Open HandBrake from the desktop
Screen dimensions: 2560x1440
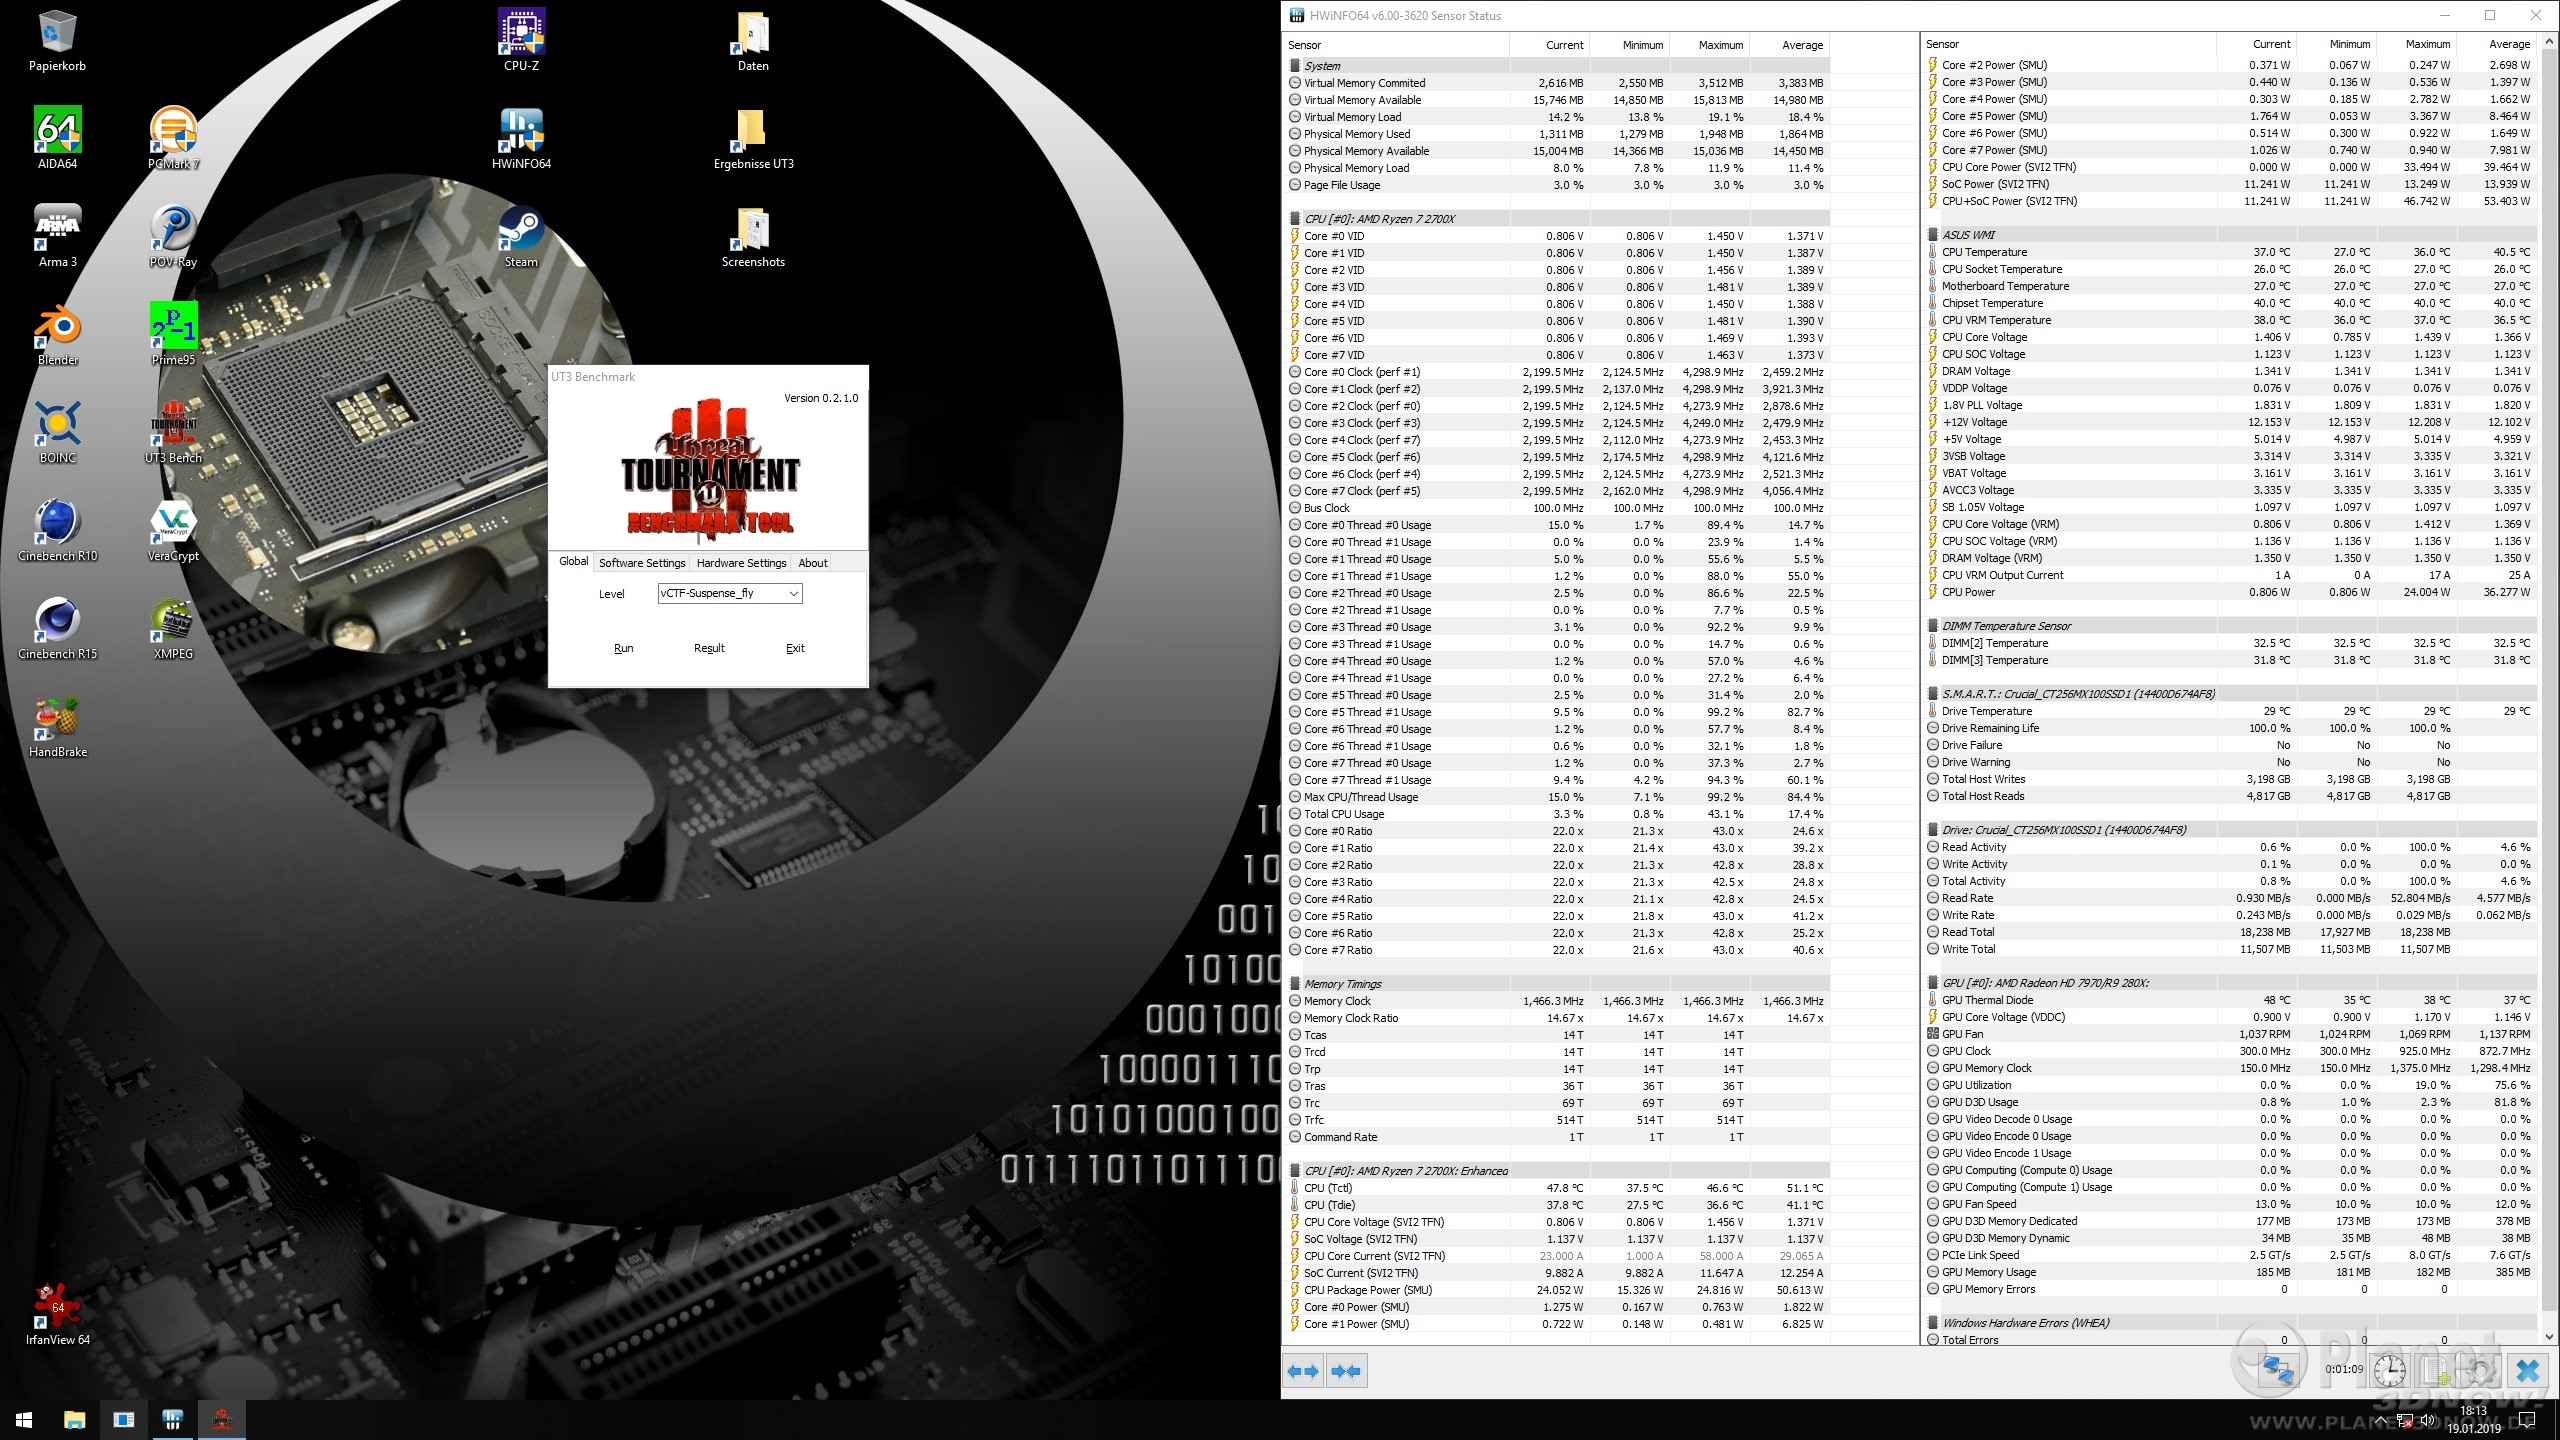click(x=57, y=727)
